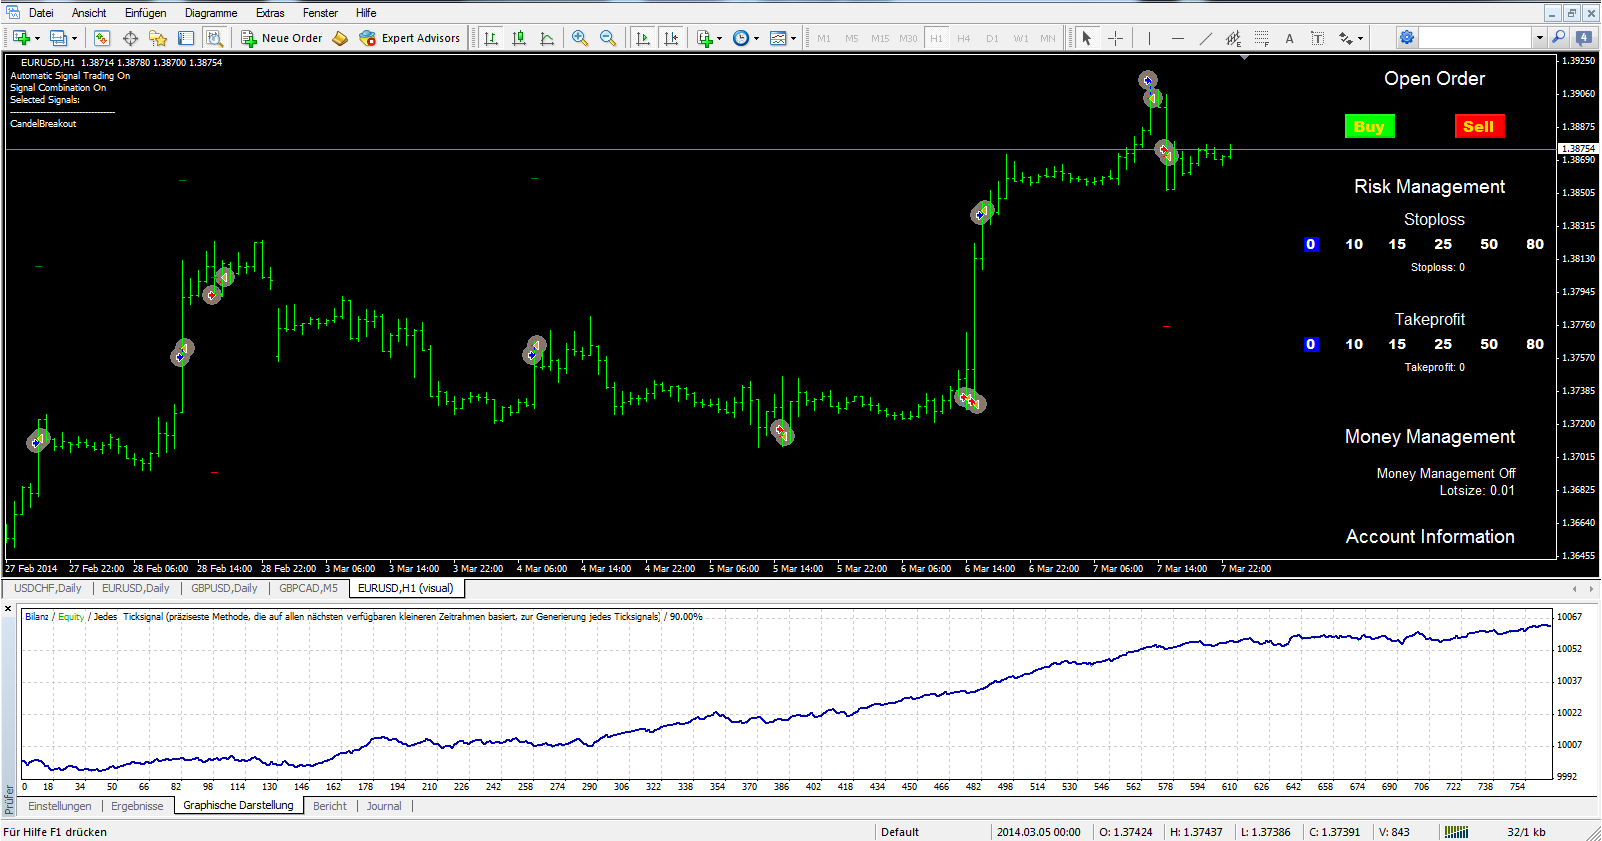Select the equidistant channel tool
1602x841 pixels.
(1233, 38)
